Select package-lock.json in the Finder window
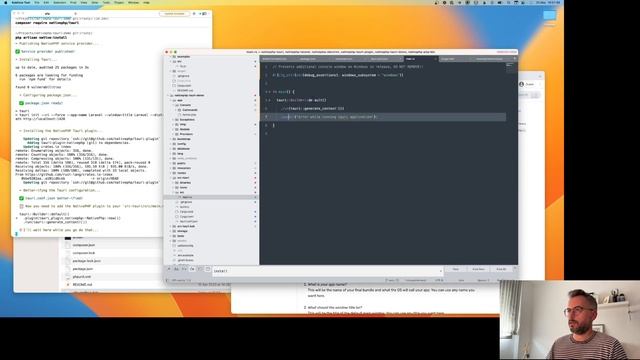Screen dimensions: 640x360 (87, 261)
